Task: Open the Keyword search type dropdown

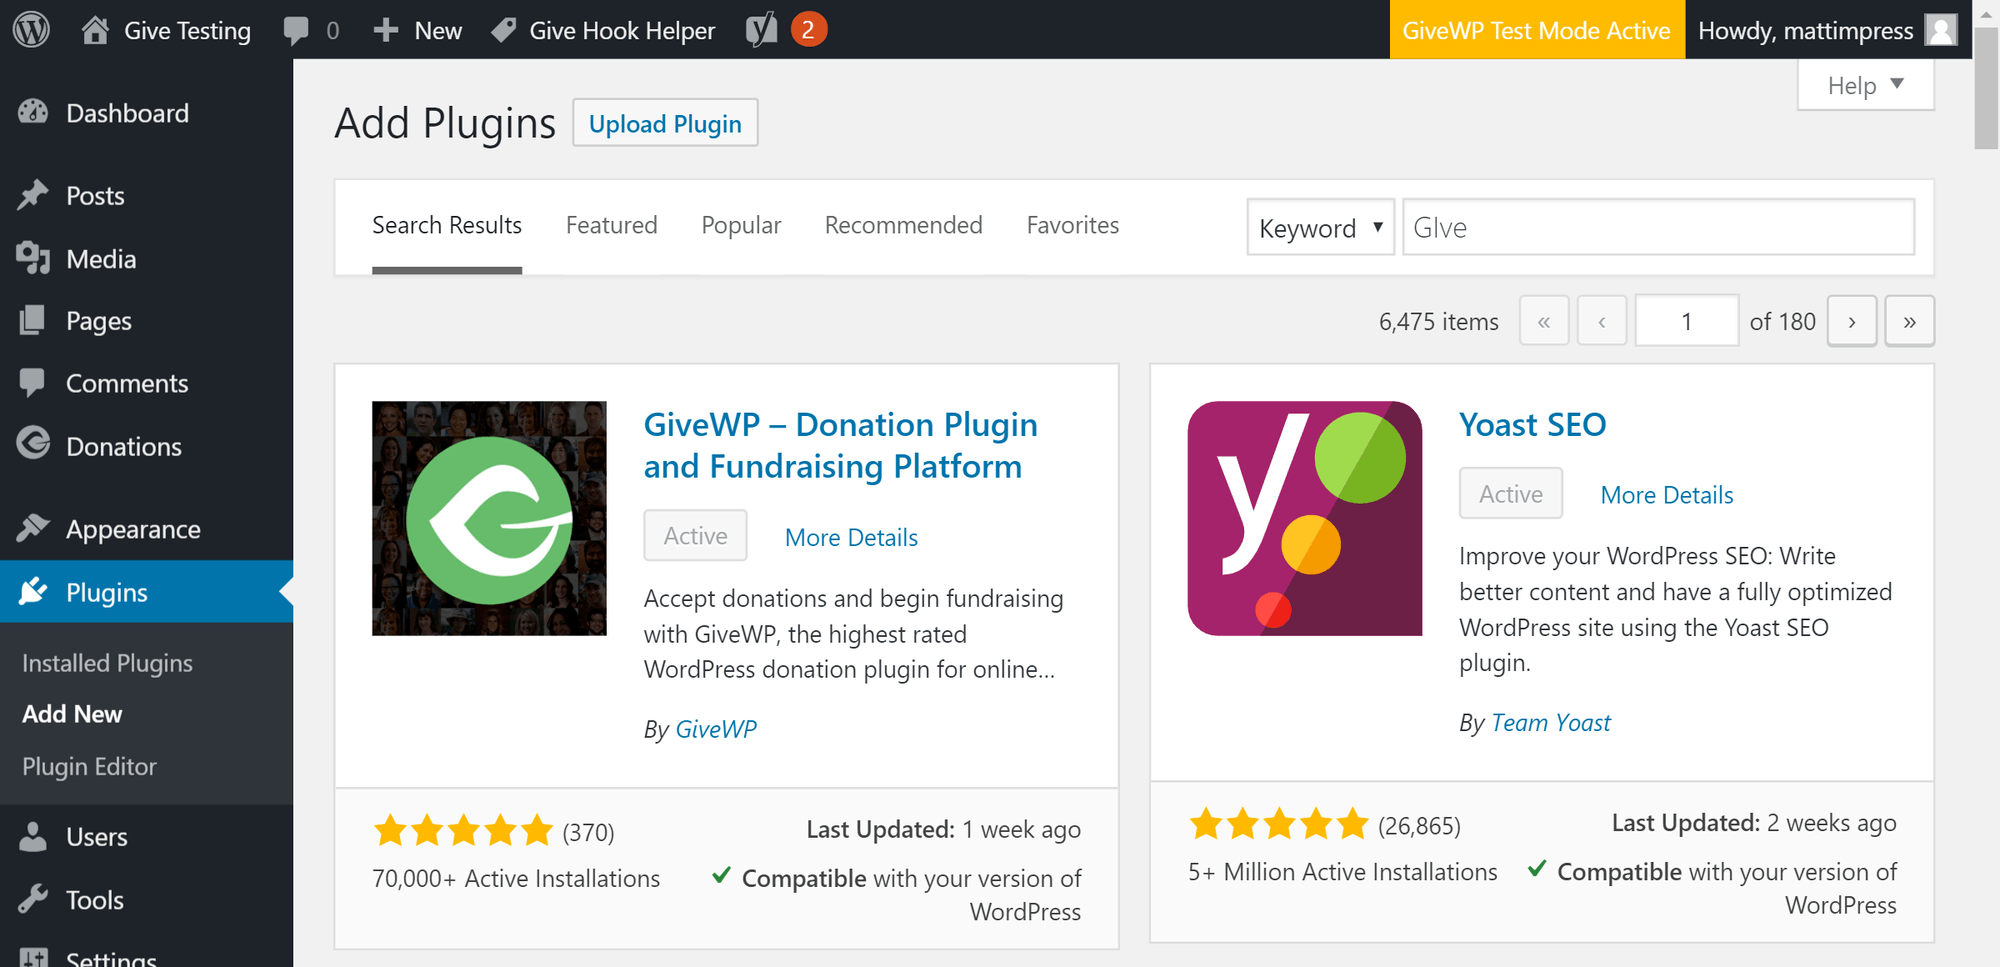Action: pos(1320,227)
